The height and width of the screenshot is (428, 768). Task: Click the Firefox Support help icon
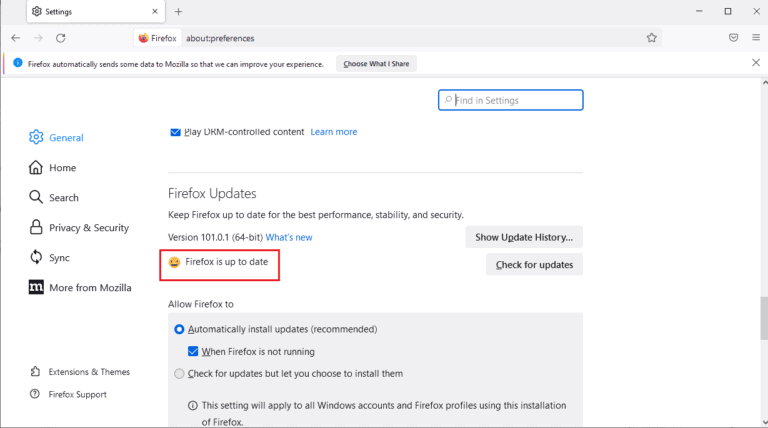[x=36, y=394]
